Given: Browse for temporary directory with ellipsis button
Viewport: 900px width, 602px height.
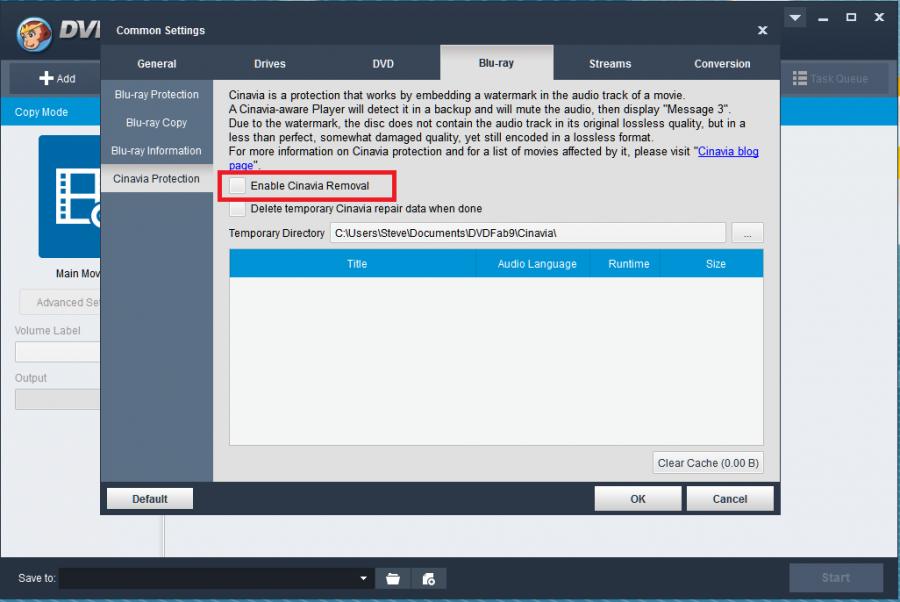Looking at the screenshot, I should [747, 233].
